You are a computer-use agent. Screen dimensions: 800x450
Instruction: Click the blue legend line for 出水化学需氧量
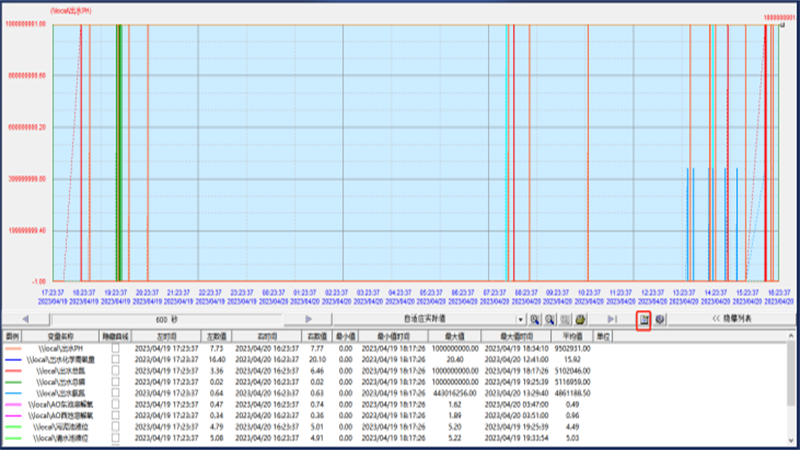tap(16, 359)
